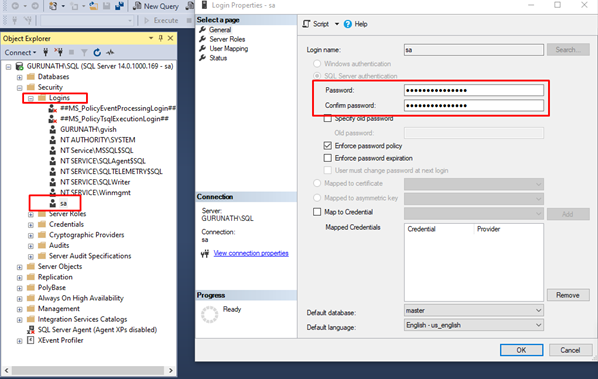
Task: Expand the Databases folder
Action: (19, 77)
